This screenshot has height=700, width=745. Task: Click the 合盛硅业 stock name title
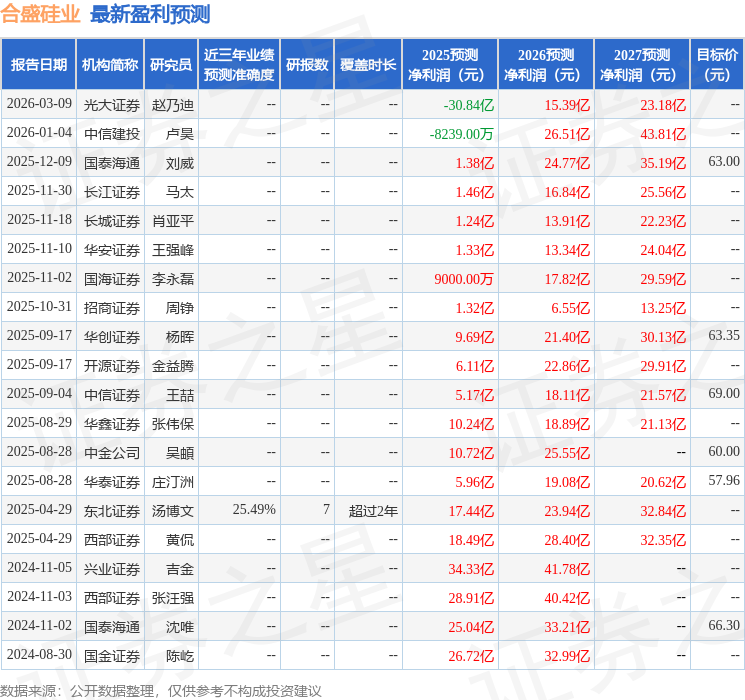click(41, 14)
